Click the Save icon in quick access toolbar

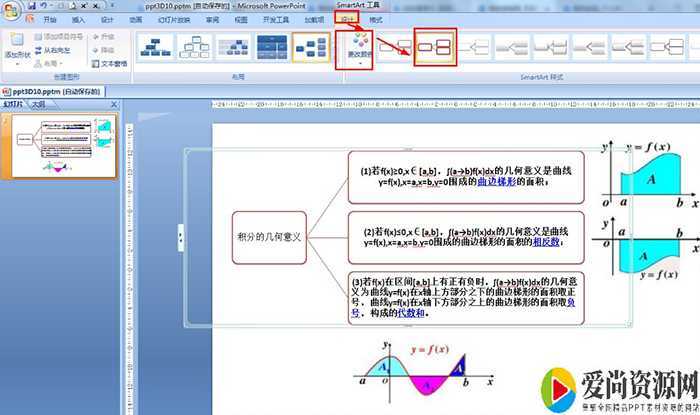click(x=32, y=5)
